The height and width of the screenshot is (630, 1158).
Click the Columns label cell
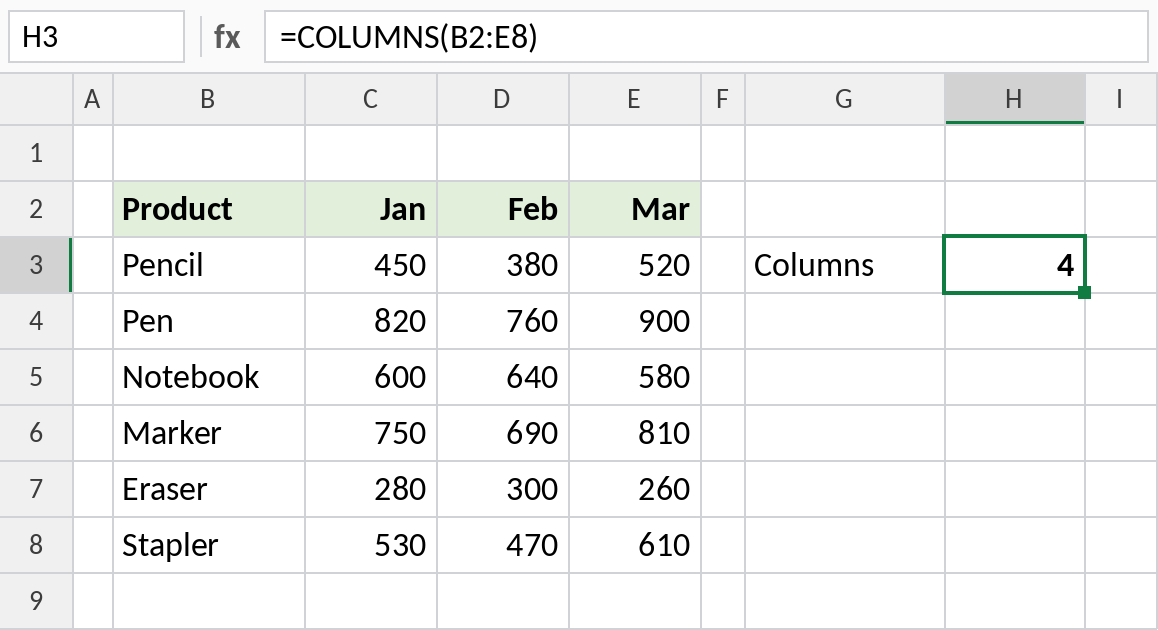tap(844, 265)
